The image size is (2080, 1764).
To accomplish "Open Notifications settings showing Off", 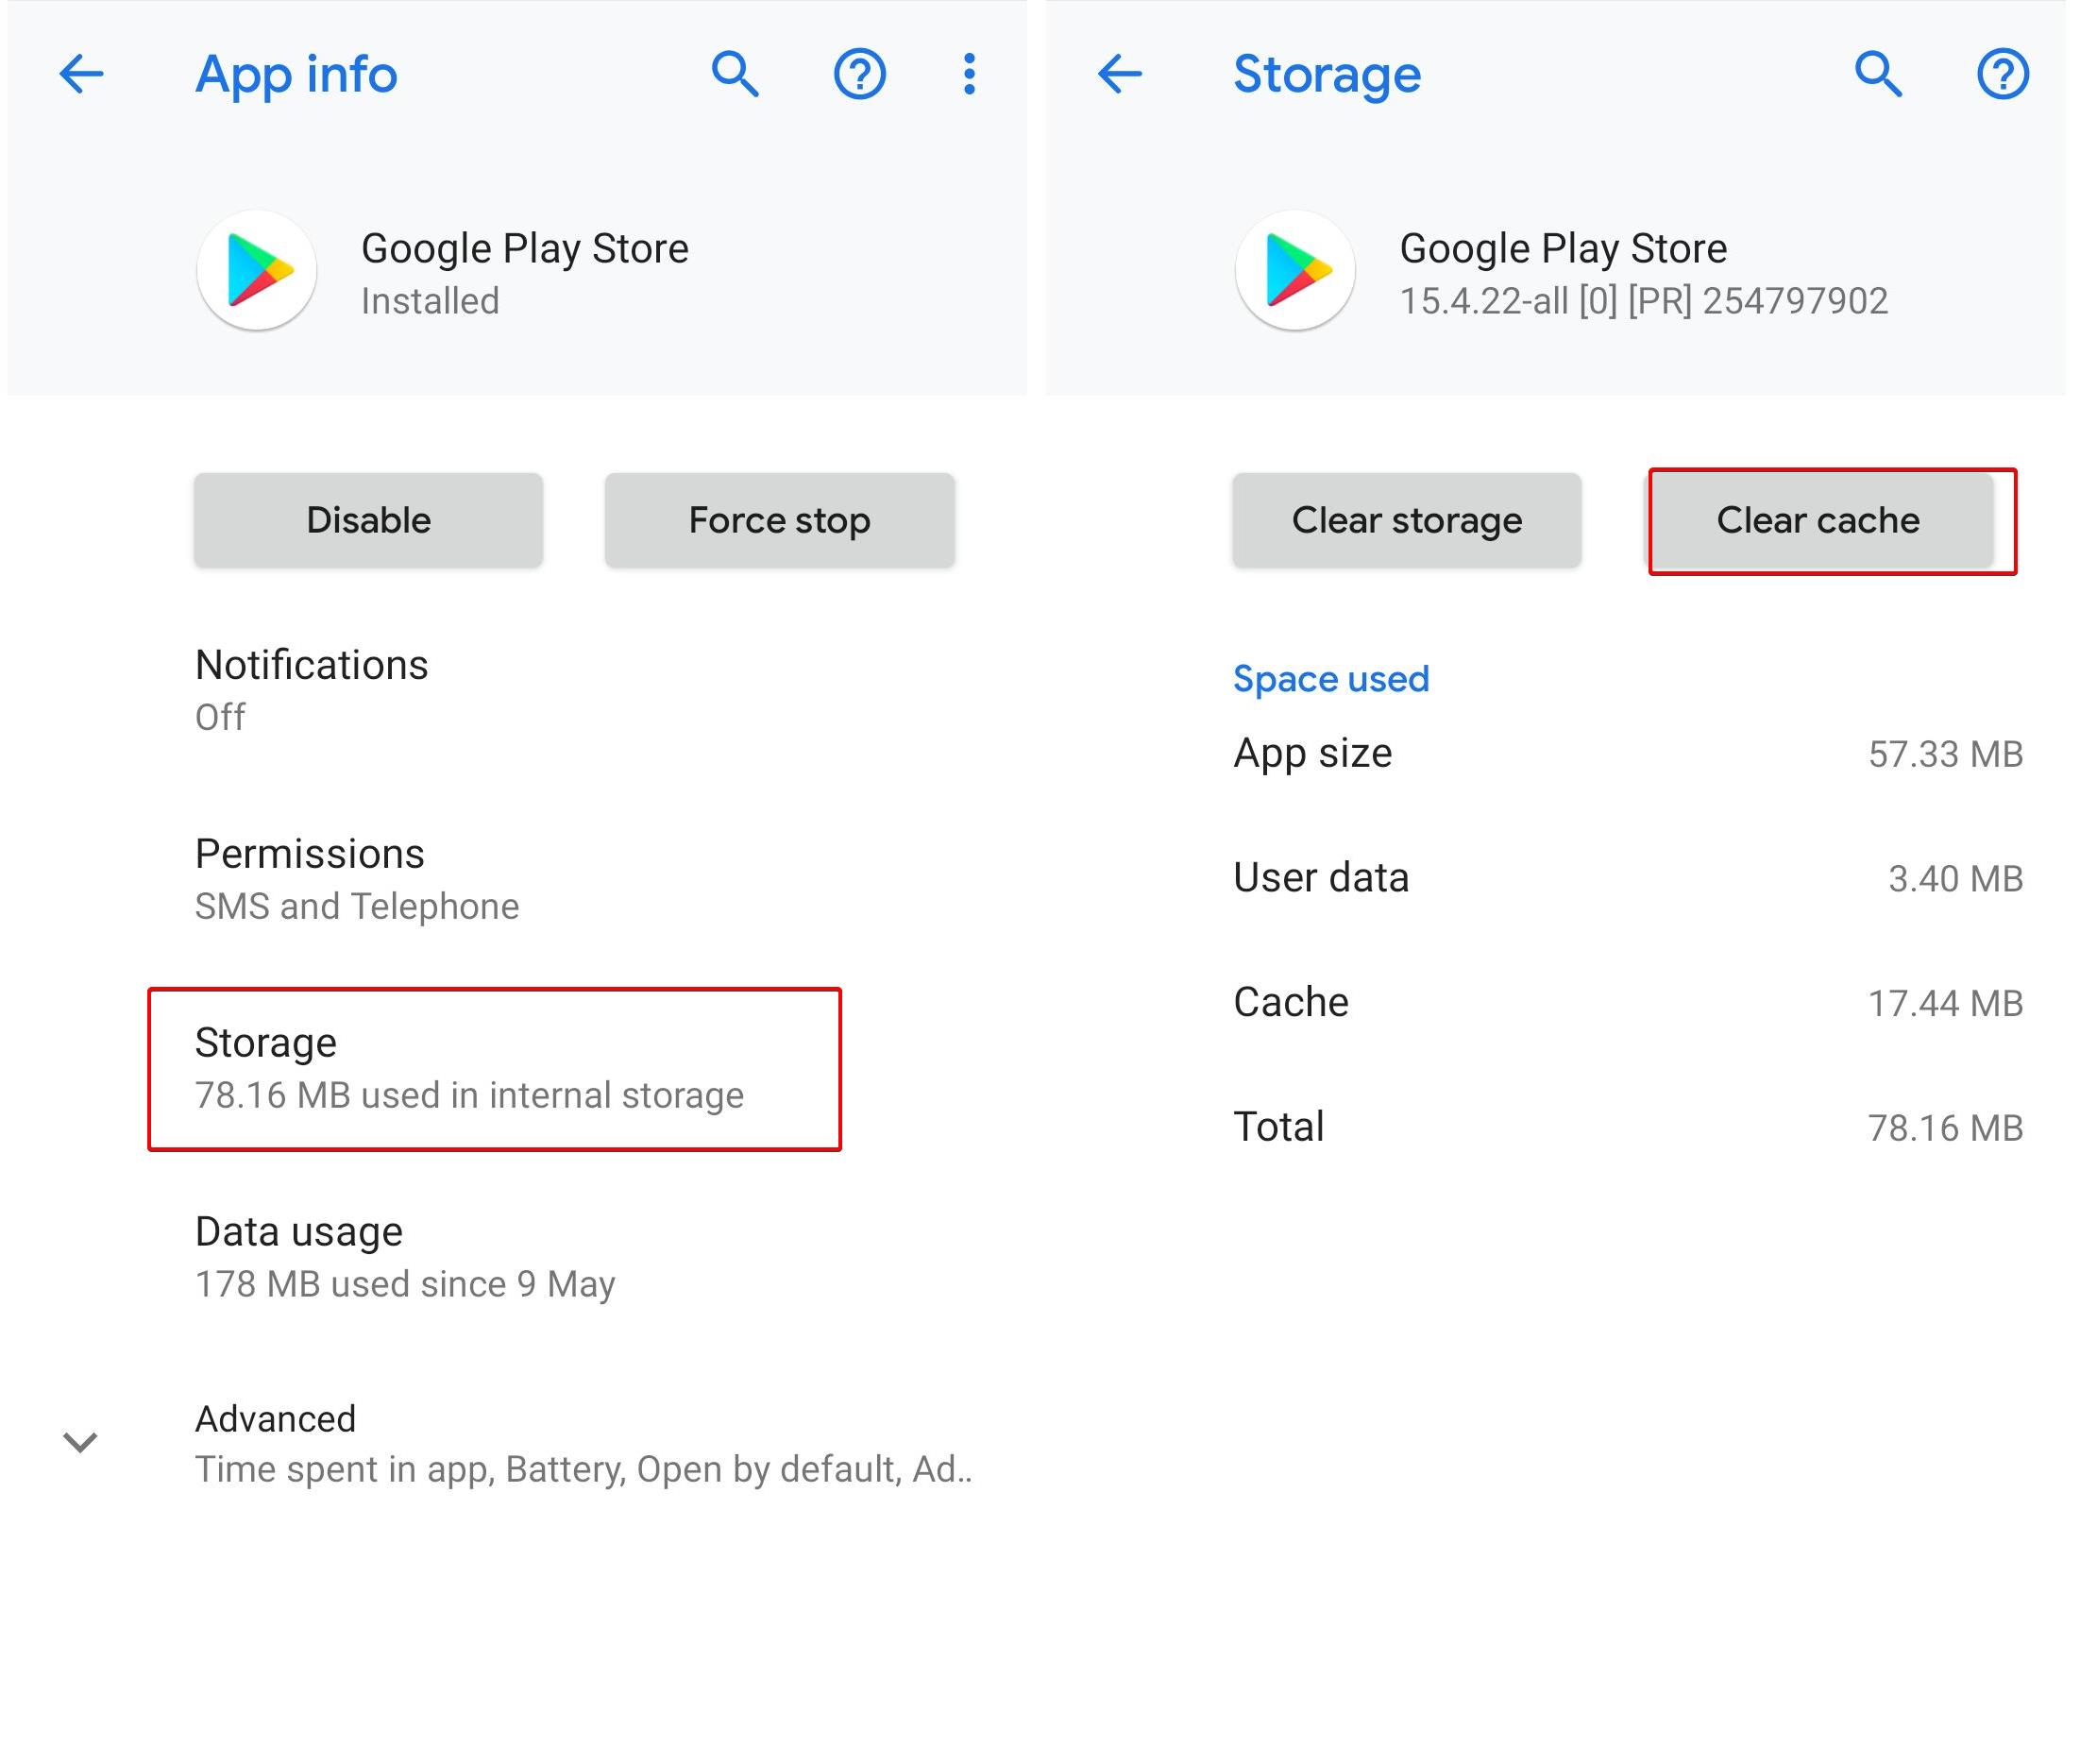I will 312,690.
